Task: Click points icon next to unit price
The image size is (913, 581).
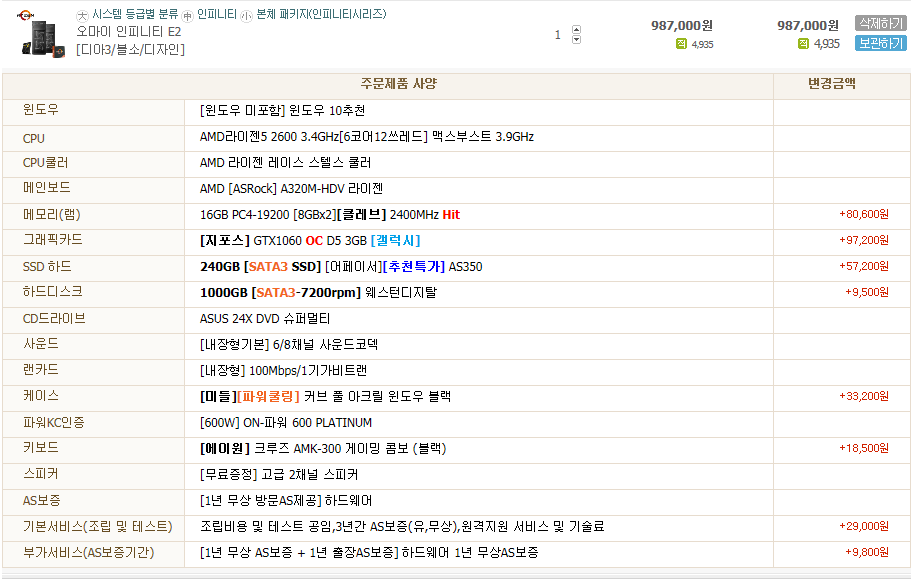Action: [x=681, y=44]
